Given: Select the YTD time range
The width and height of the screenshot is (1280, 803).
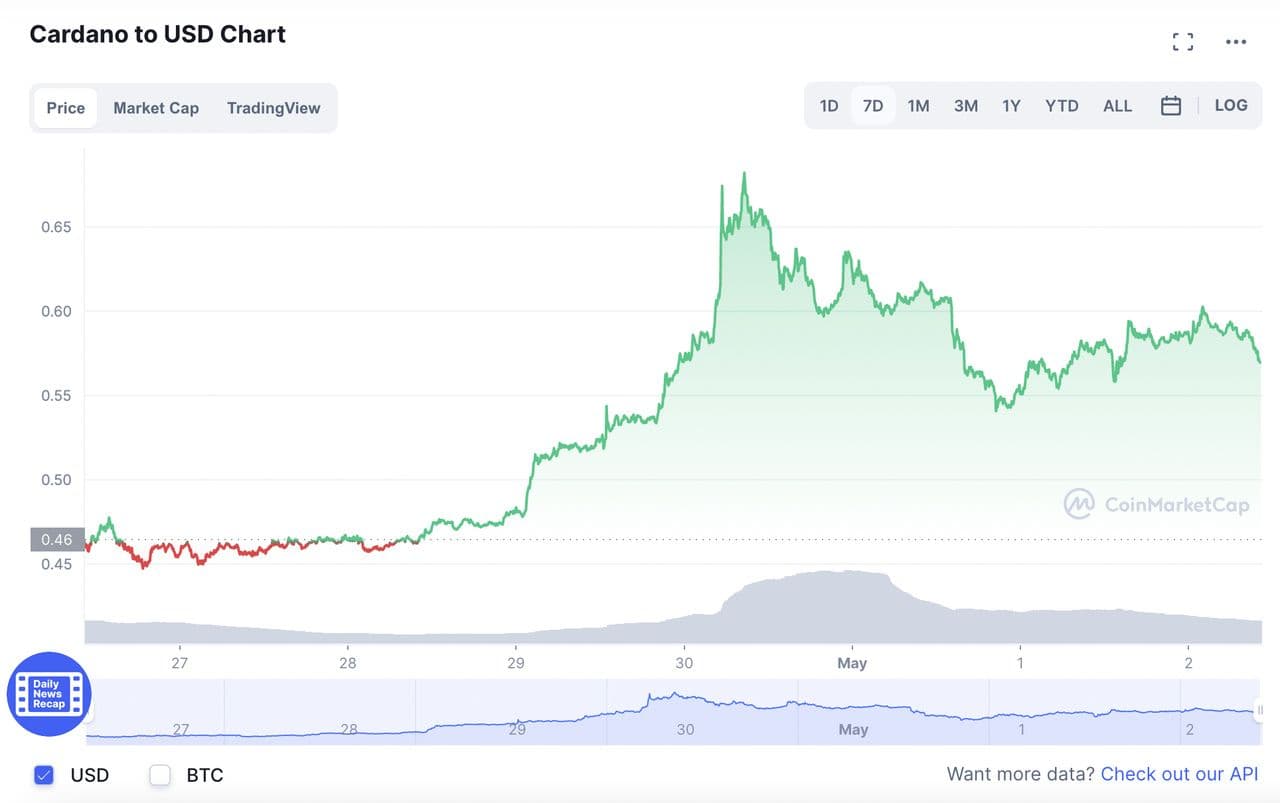Looking at the screenshot, I should click(1061, 106).
